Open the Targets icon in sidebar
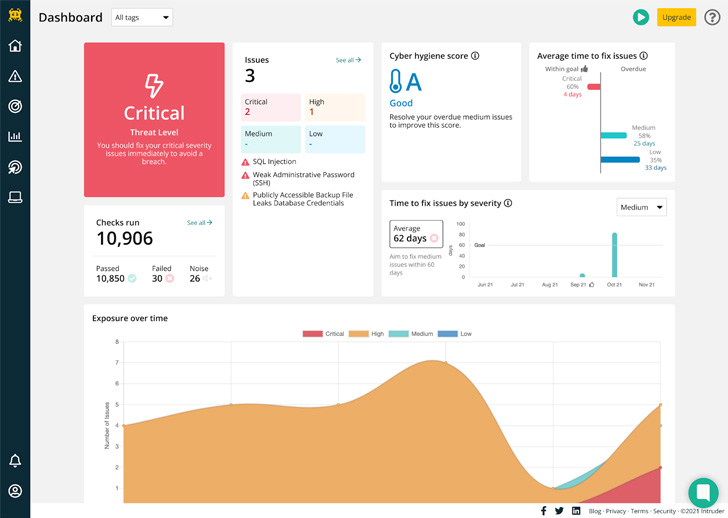728x518 pixels. (15, 106)
